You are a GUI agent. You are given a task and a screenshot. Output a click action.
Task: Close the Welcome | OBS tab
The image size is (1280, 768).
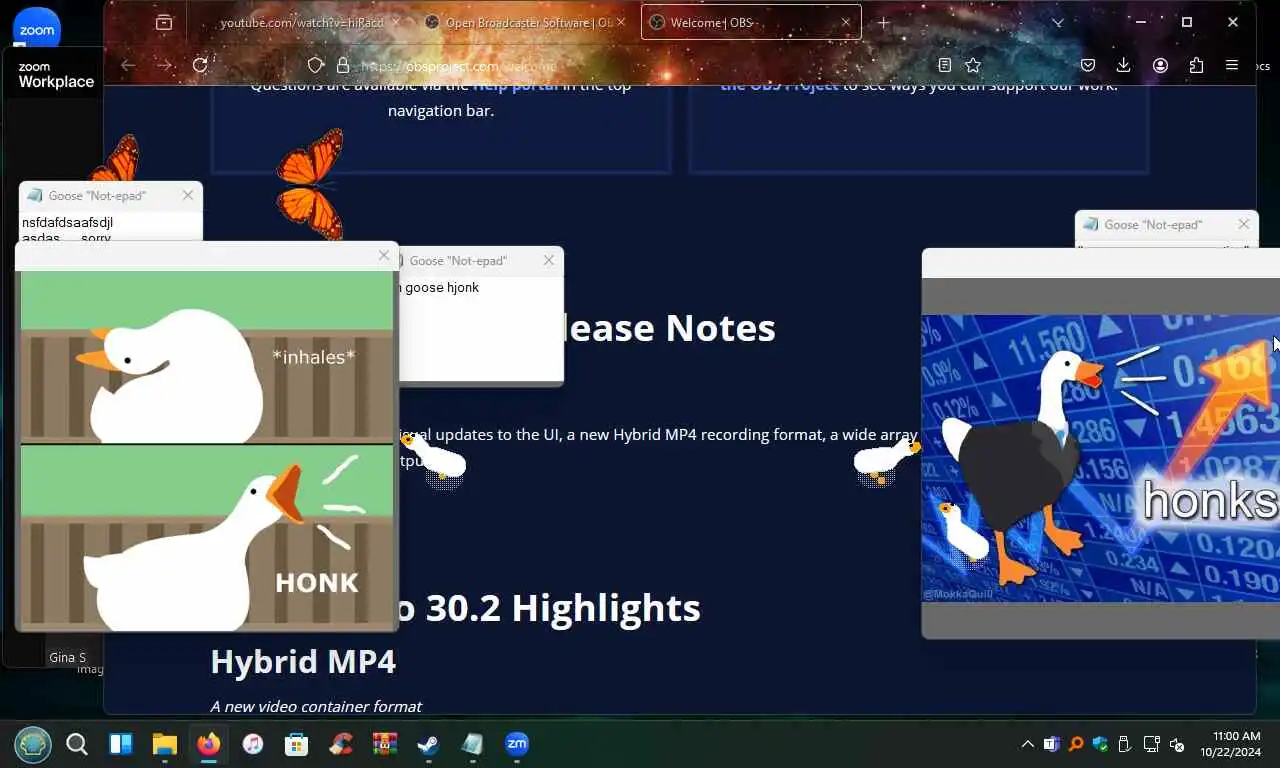(846, 22)
